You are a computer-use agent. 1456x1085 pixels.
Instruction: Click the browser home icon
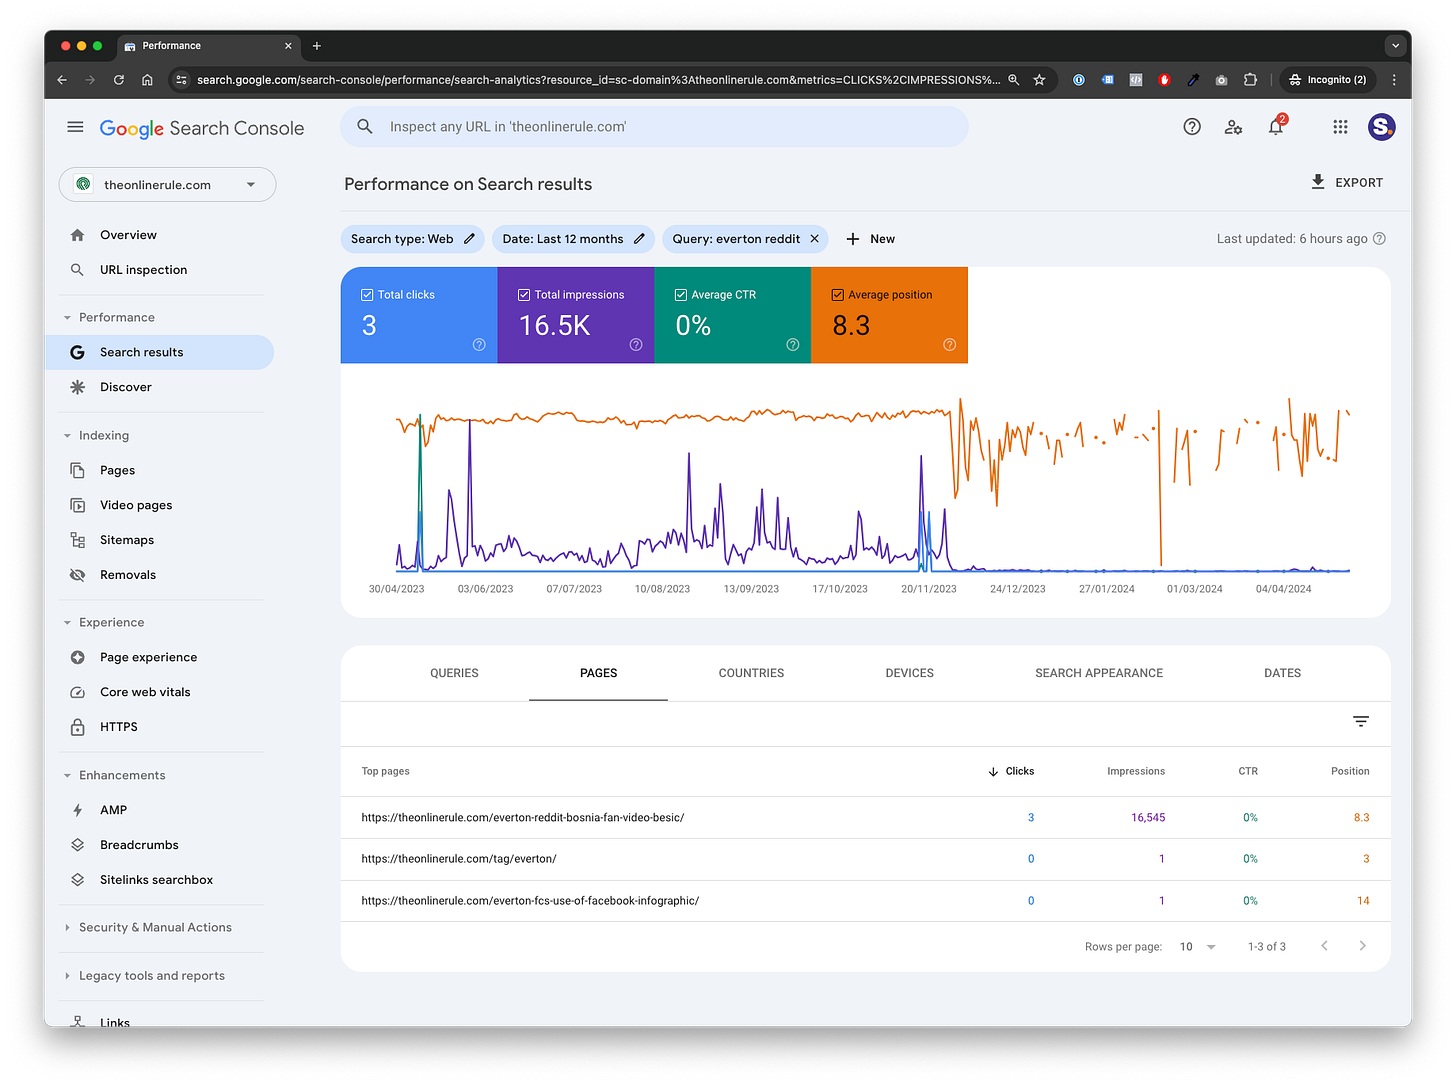point(147,80)
